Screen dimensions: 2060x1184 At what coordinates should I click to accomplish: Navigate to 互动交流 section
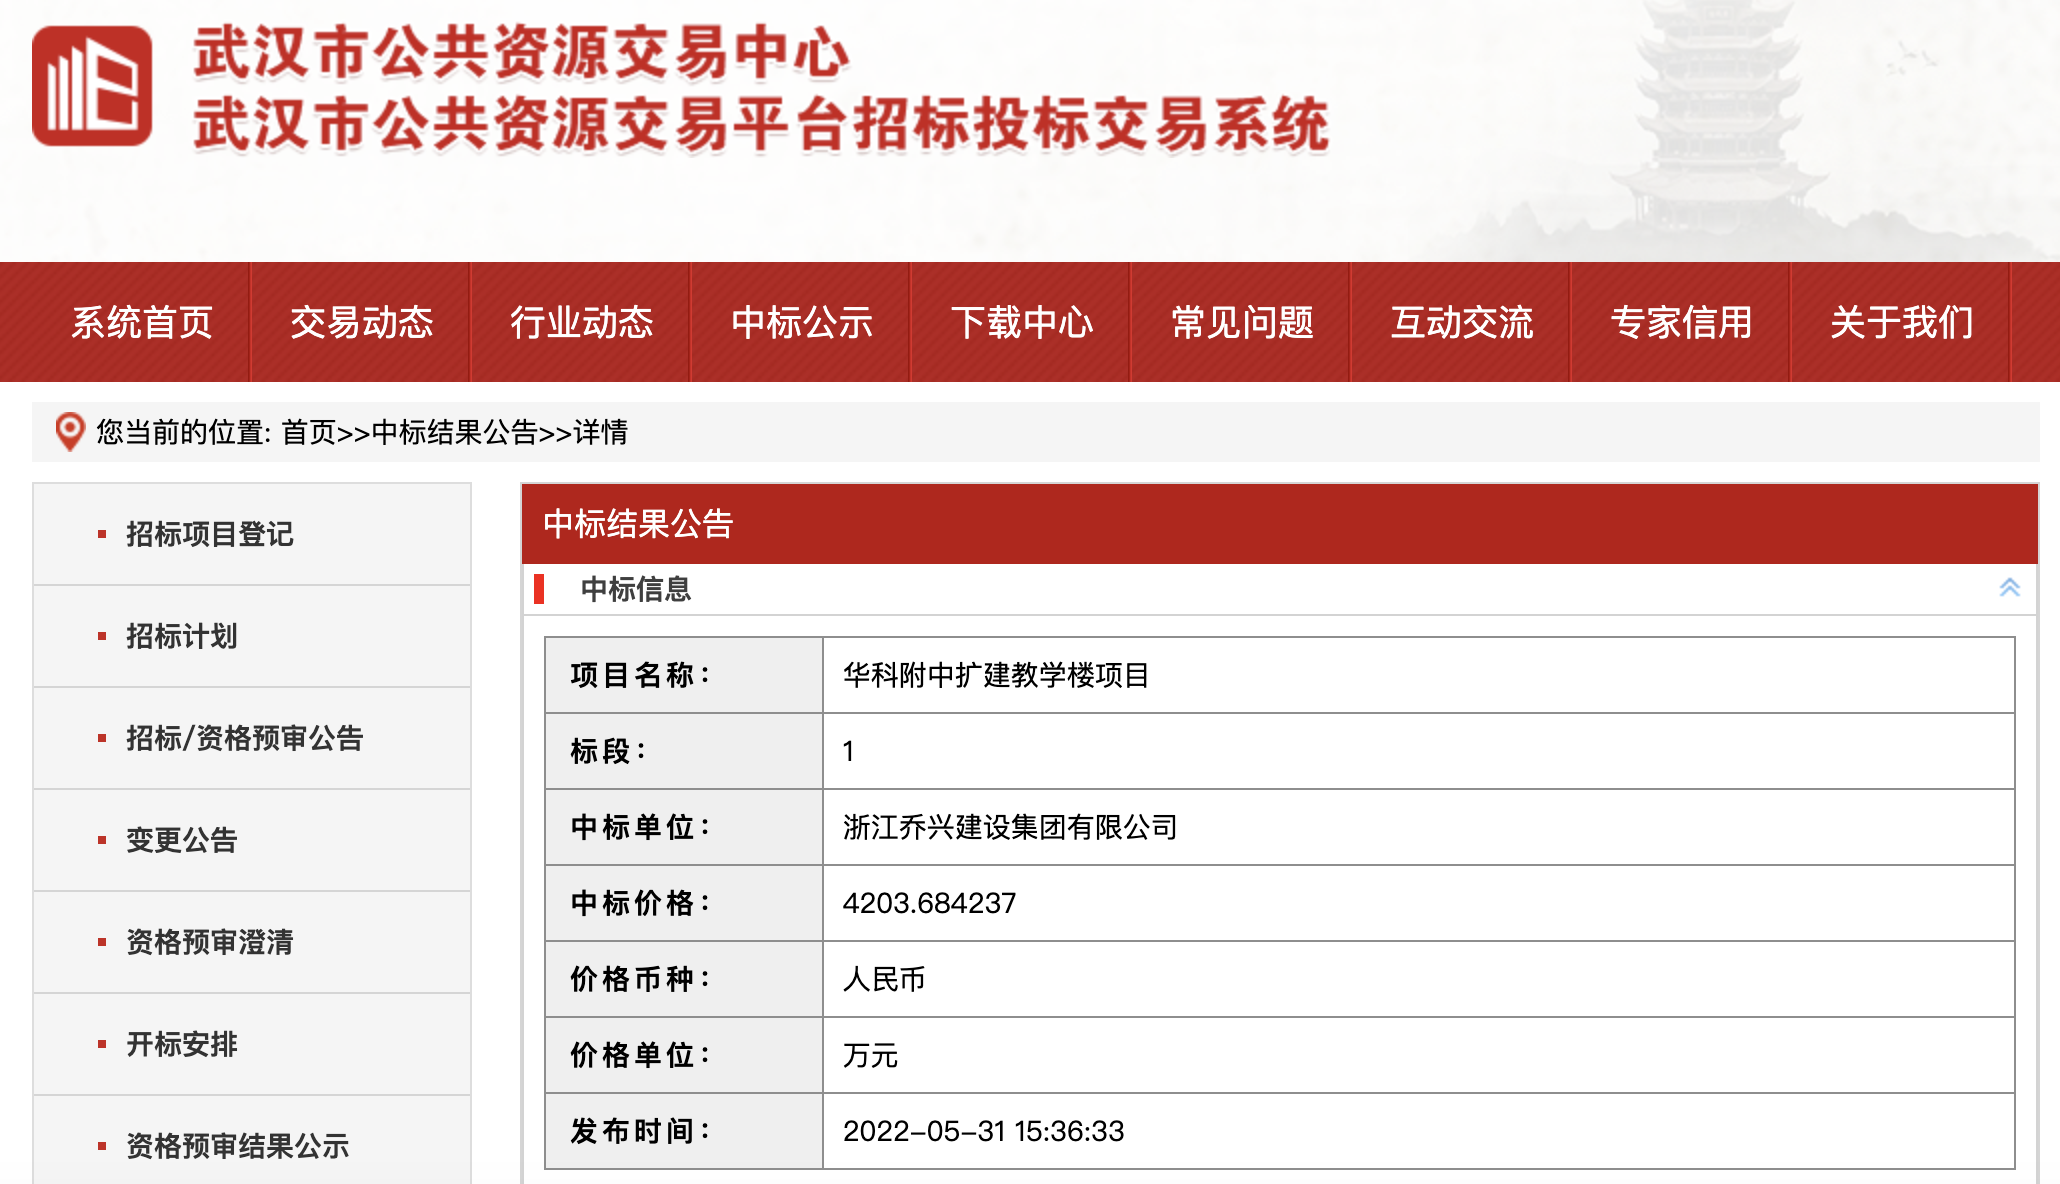[1461, 323]
